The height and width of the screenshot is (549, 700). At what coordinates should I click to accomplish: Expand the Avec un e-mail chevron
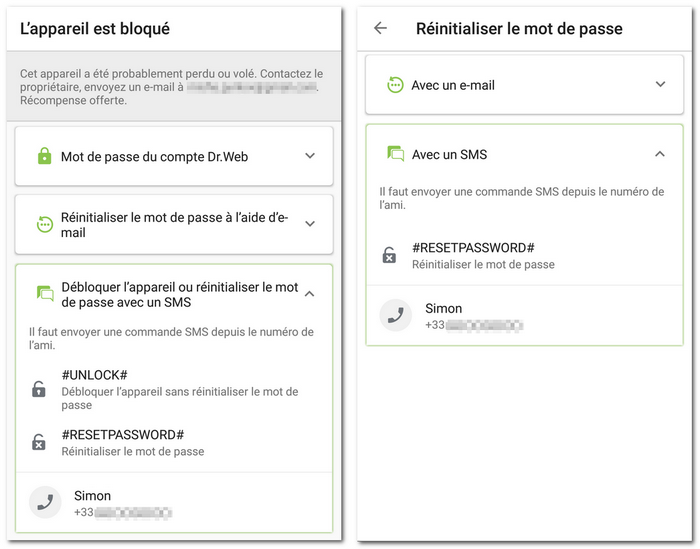[x=660, y=84]
